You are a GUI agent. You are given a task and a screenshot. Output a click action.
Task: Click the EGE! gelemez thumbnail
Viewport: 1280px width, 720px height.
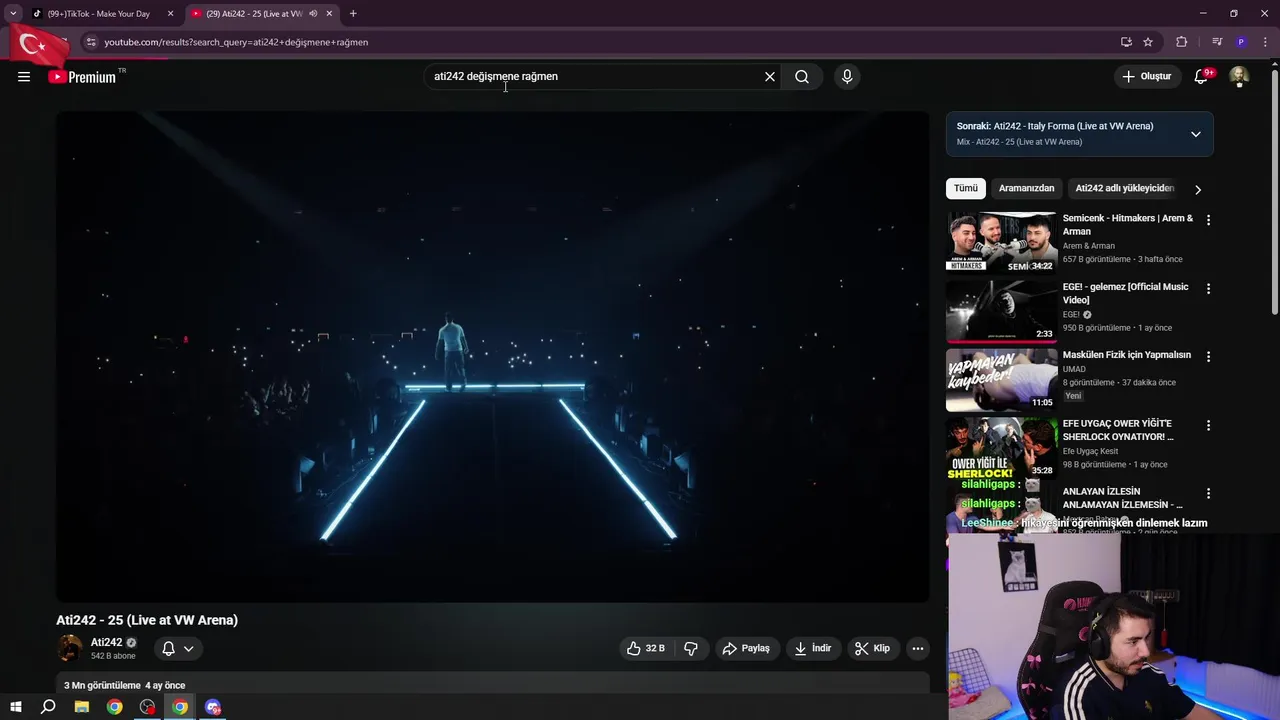(1001, 311)
